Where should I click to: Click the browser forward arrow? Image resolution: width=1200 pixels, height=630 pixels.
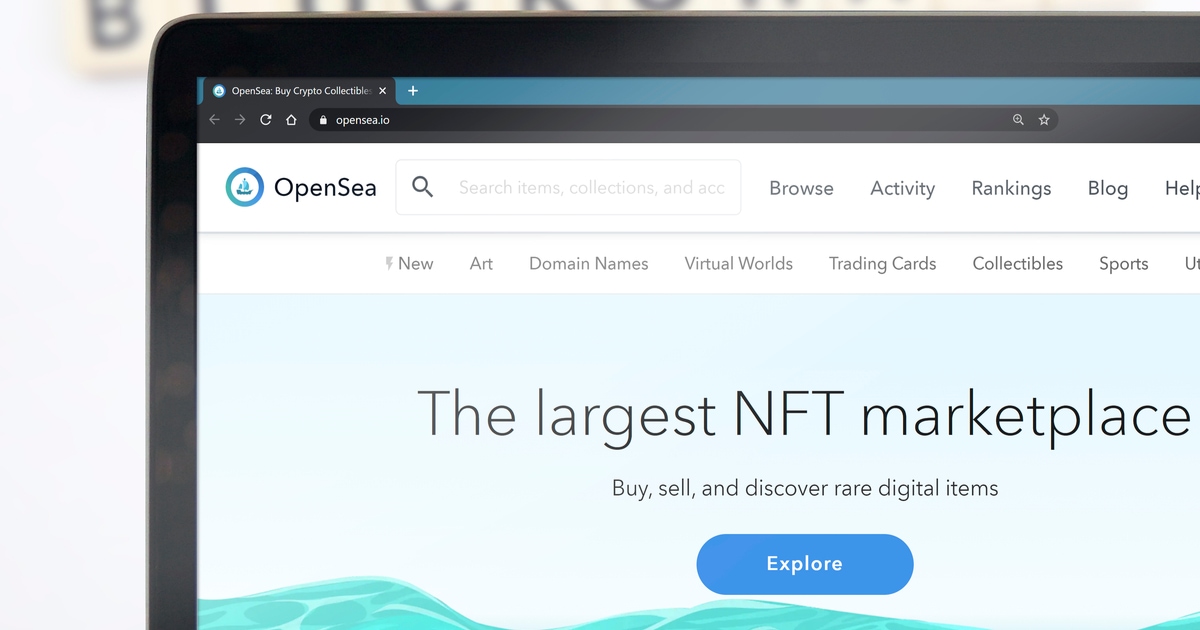pyautogui.click(x=240, y=120)
